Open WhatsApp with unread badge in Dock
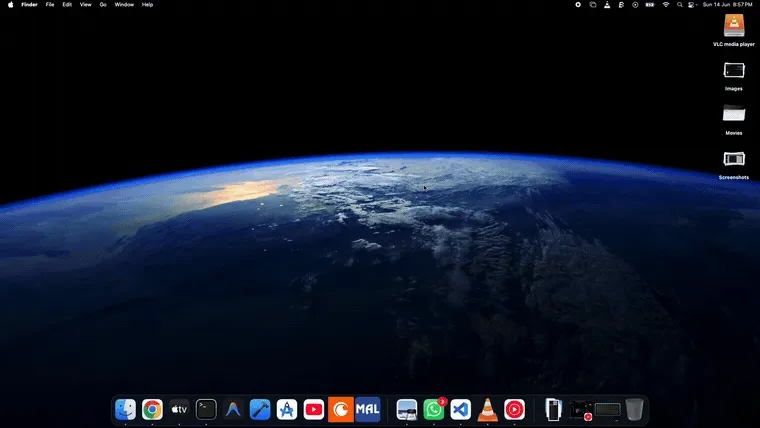Viewport: 760px width, 428px height. (x=434, y=410)
